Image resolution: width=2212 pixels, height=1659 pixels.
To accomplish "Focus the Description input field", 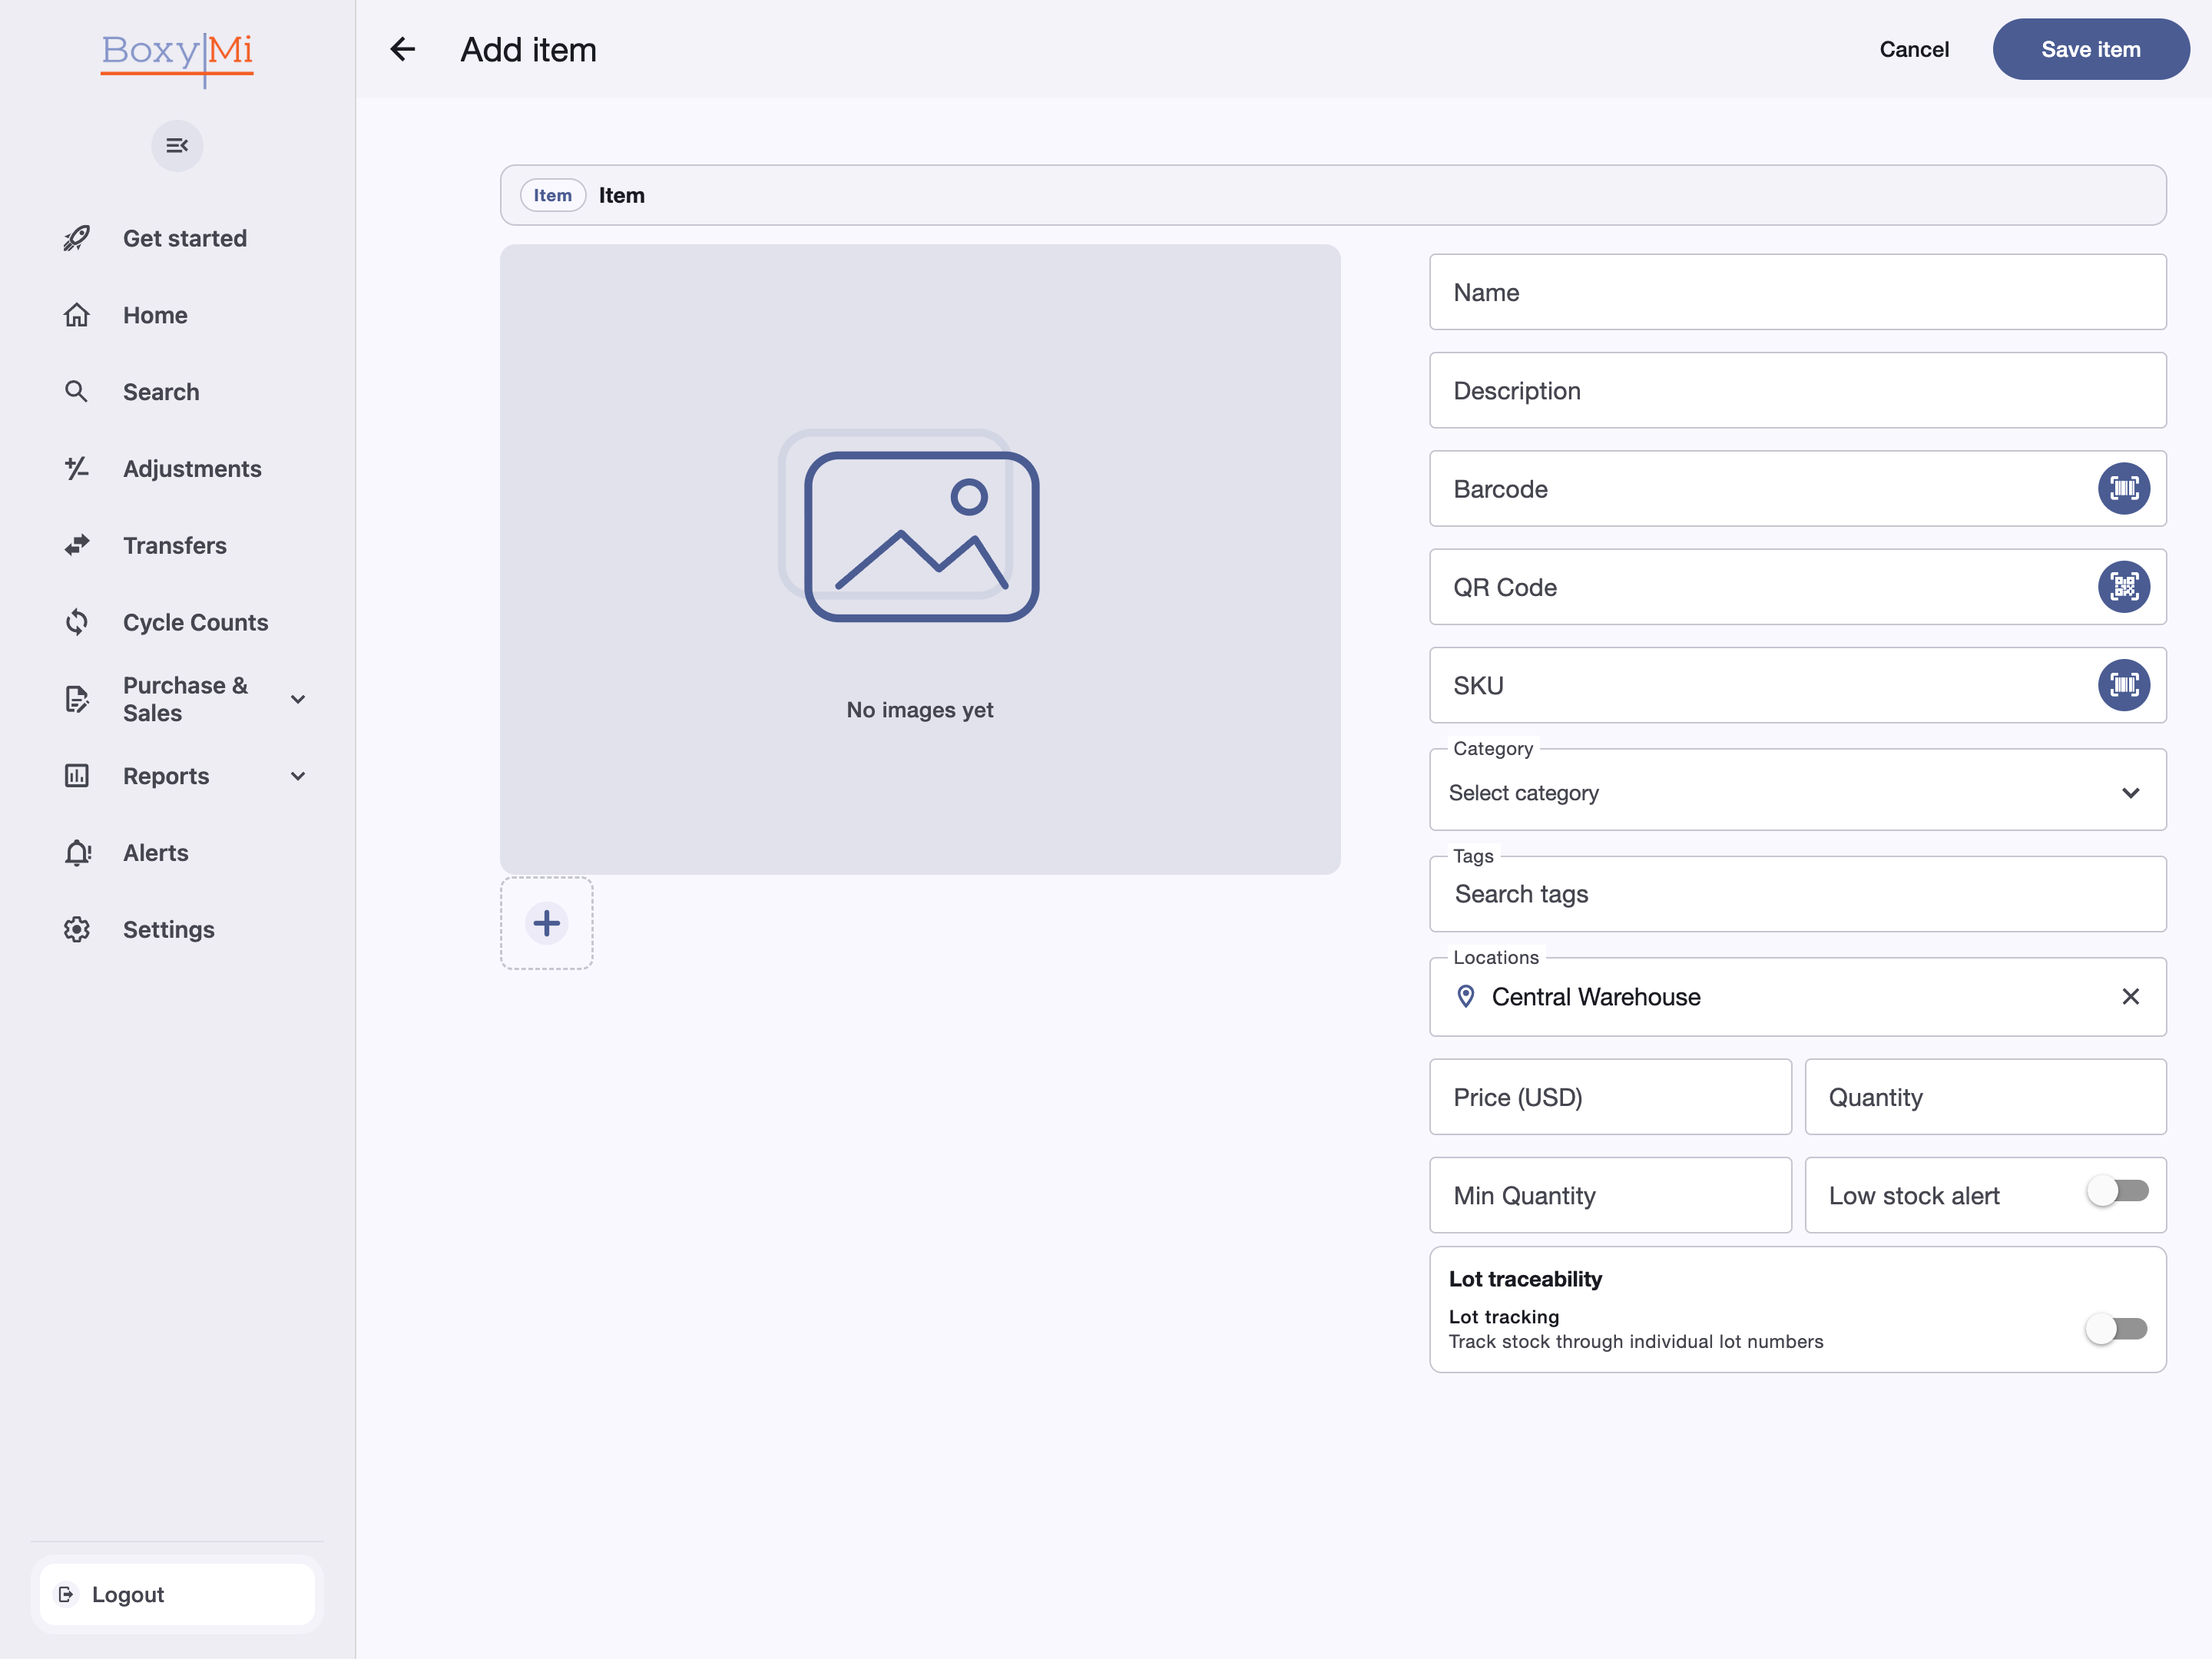I will click(x=1798, y=391).
